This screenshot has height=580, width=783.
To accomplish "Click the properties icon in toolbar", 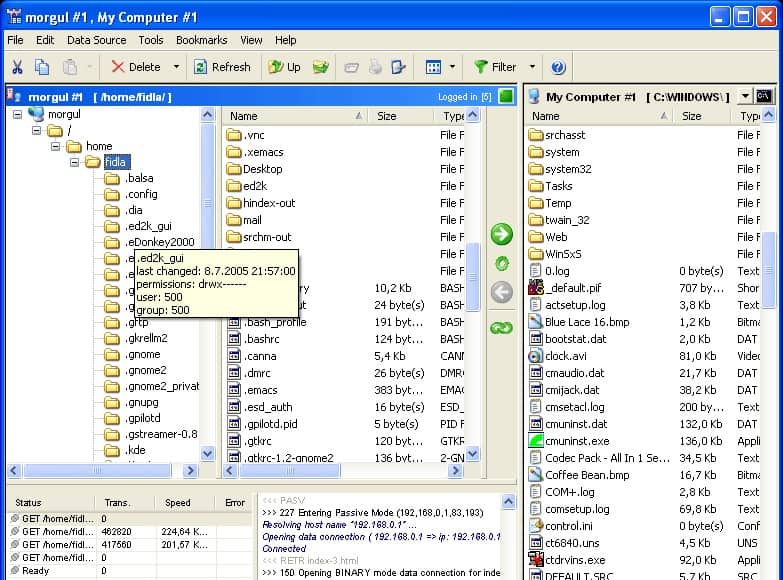I will [376, 67].
